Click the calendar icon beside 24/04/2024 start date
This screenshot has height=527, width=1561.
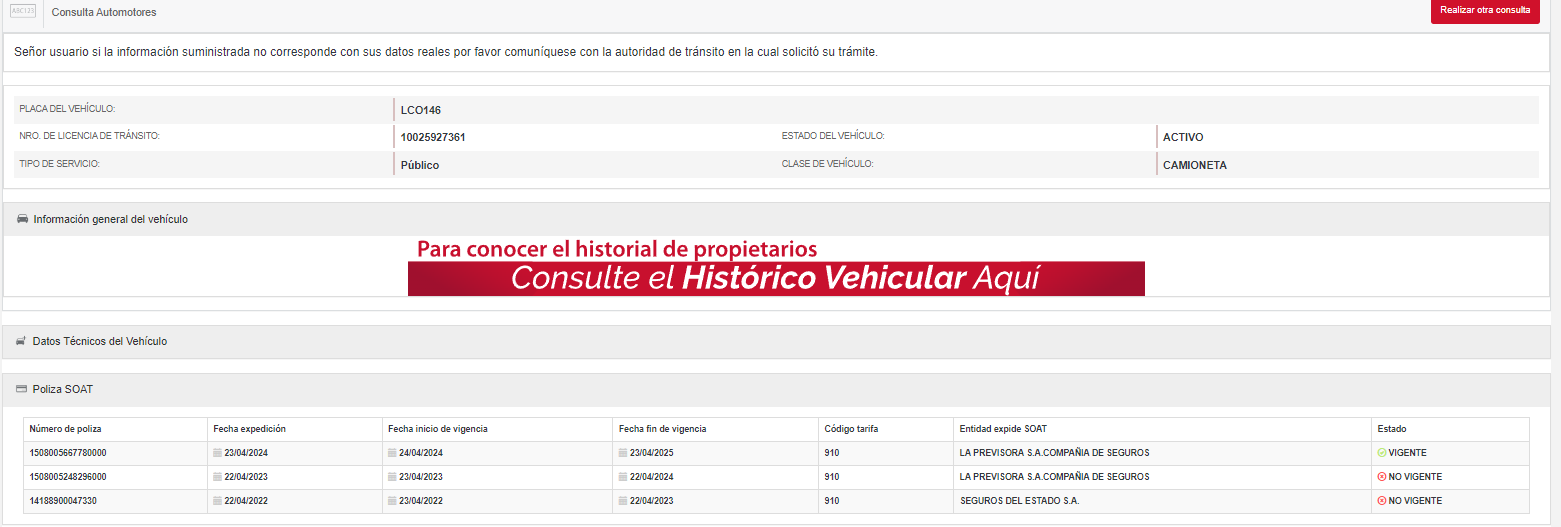(392, 453)
